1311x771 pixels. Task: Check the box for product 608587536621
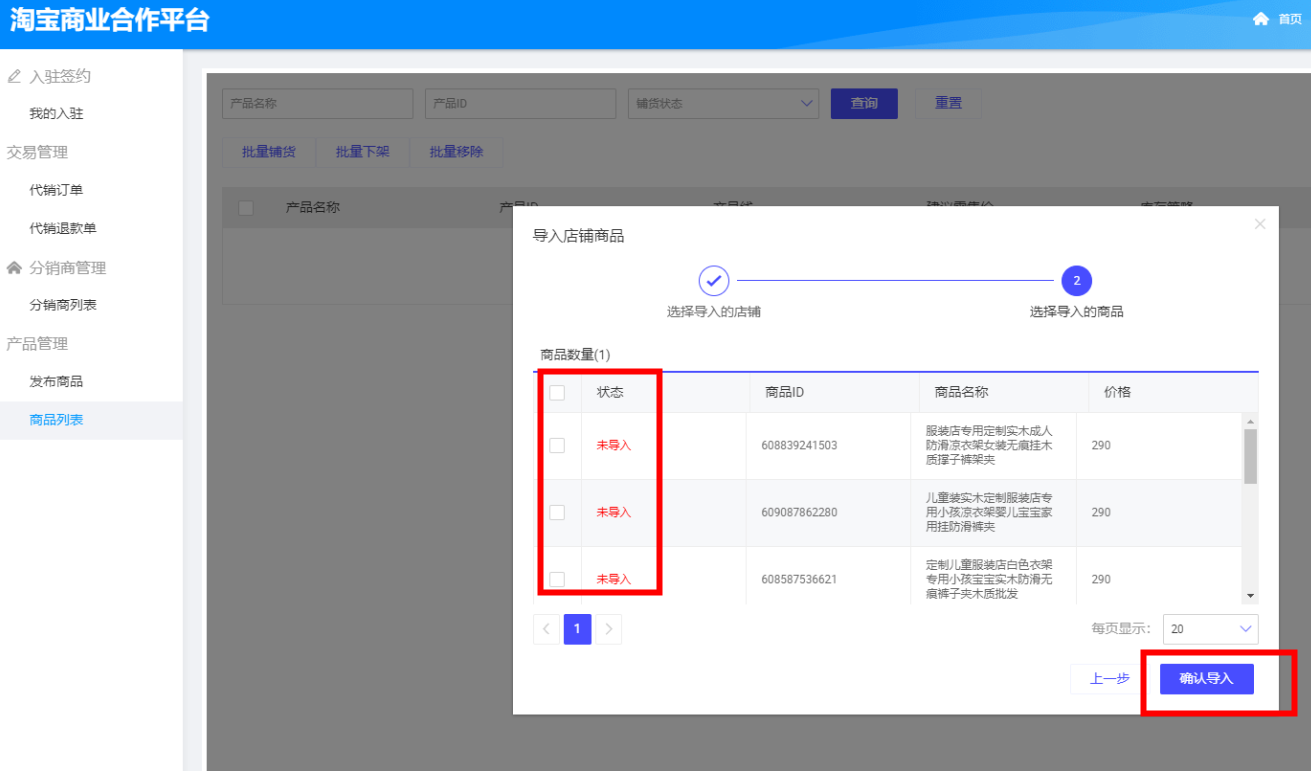pos(557,579)
